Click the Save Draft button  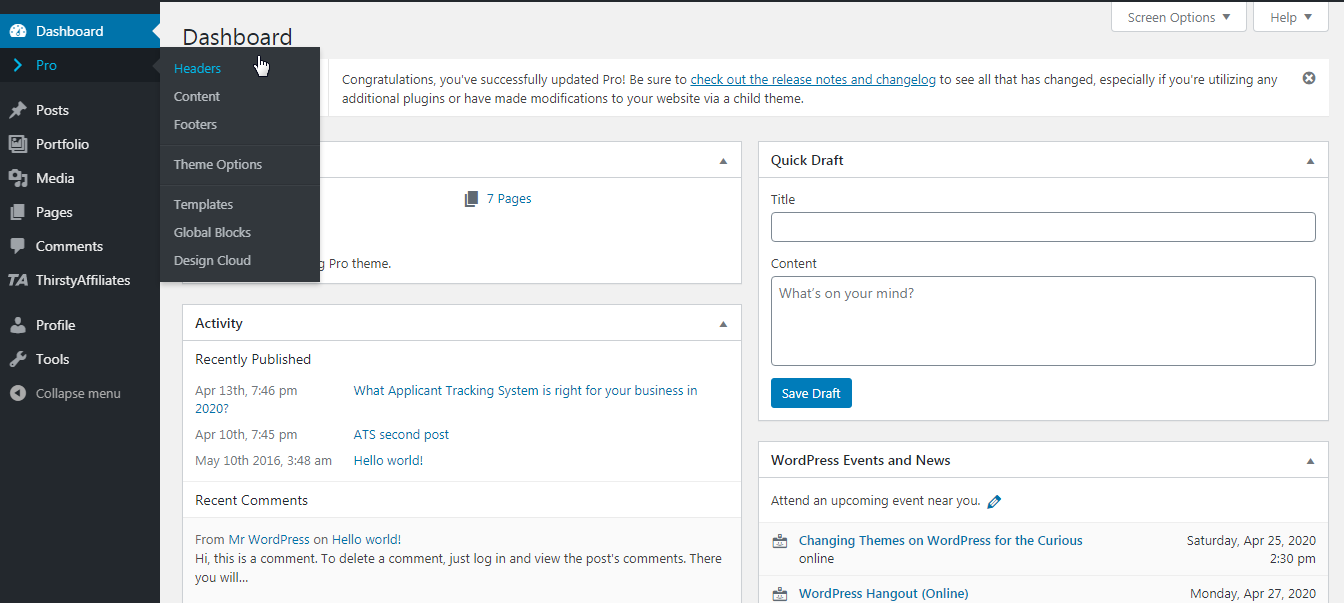pos(811,393)
